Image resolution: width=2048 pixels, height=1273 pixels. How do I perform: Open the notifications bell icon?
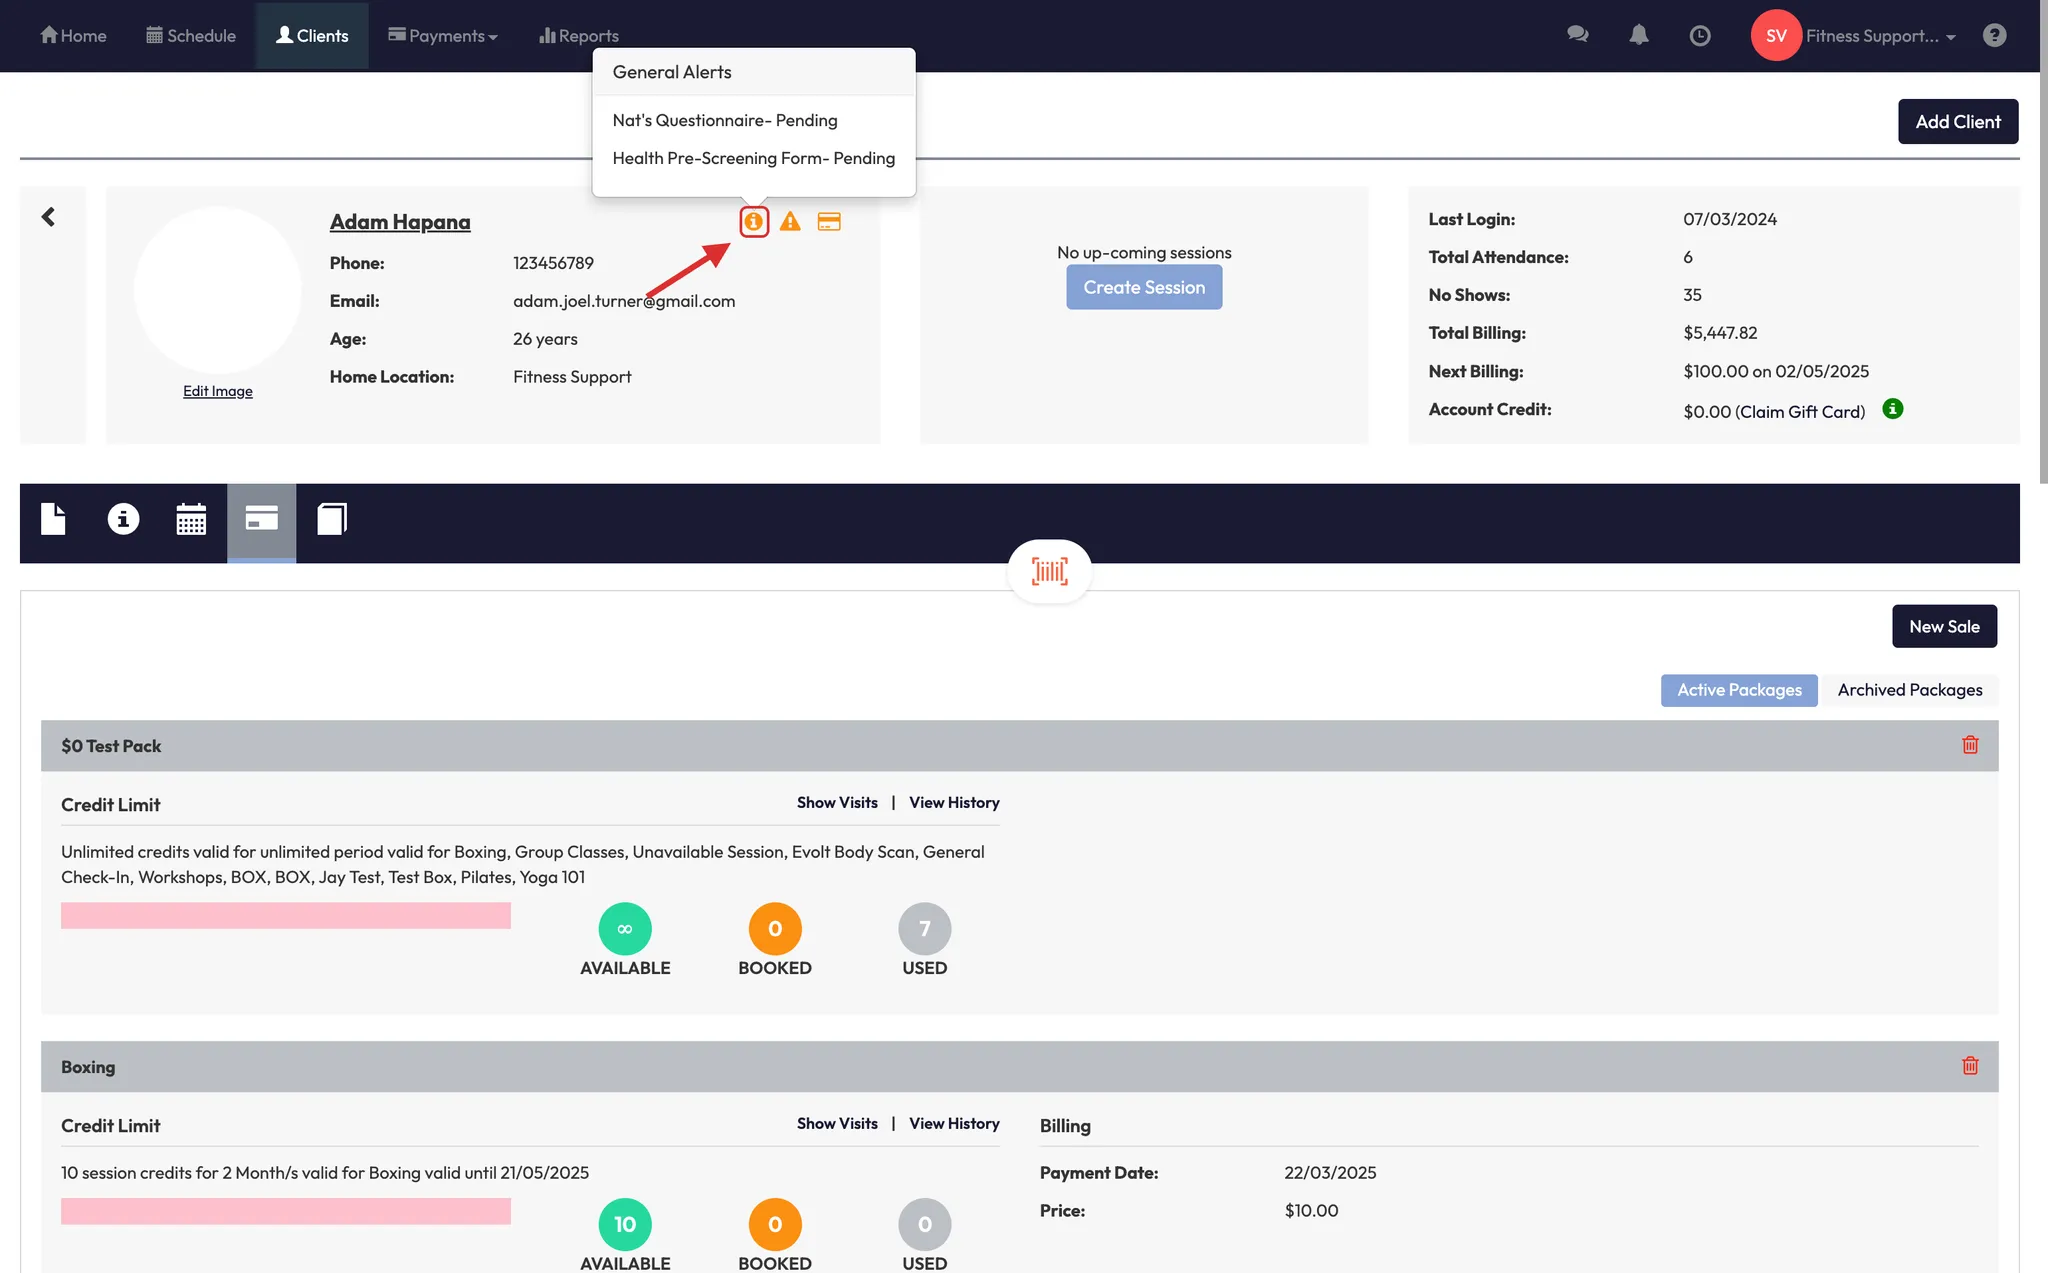[1639, 35]
